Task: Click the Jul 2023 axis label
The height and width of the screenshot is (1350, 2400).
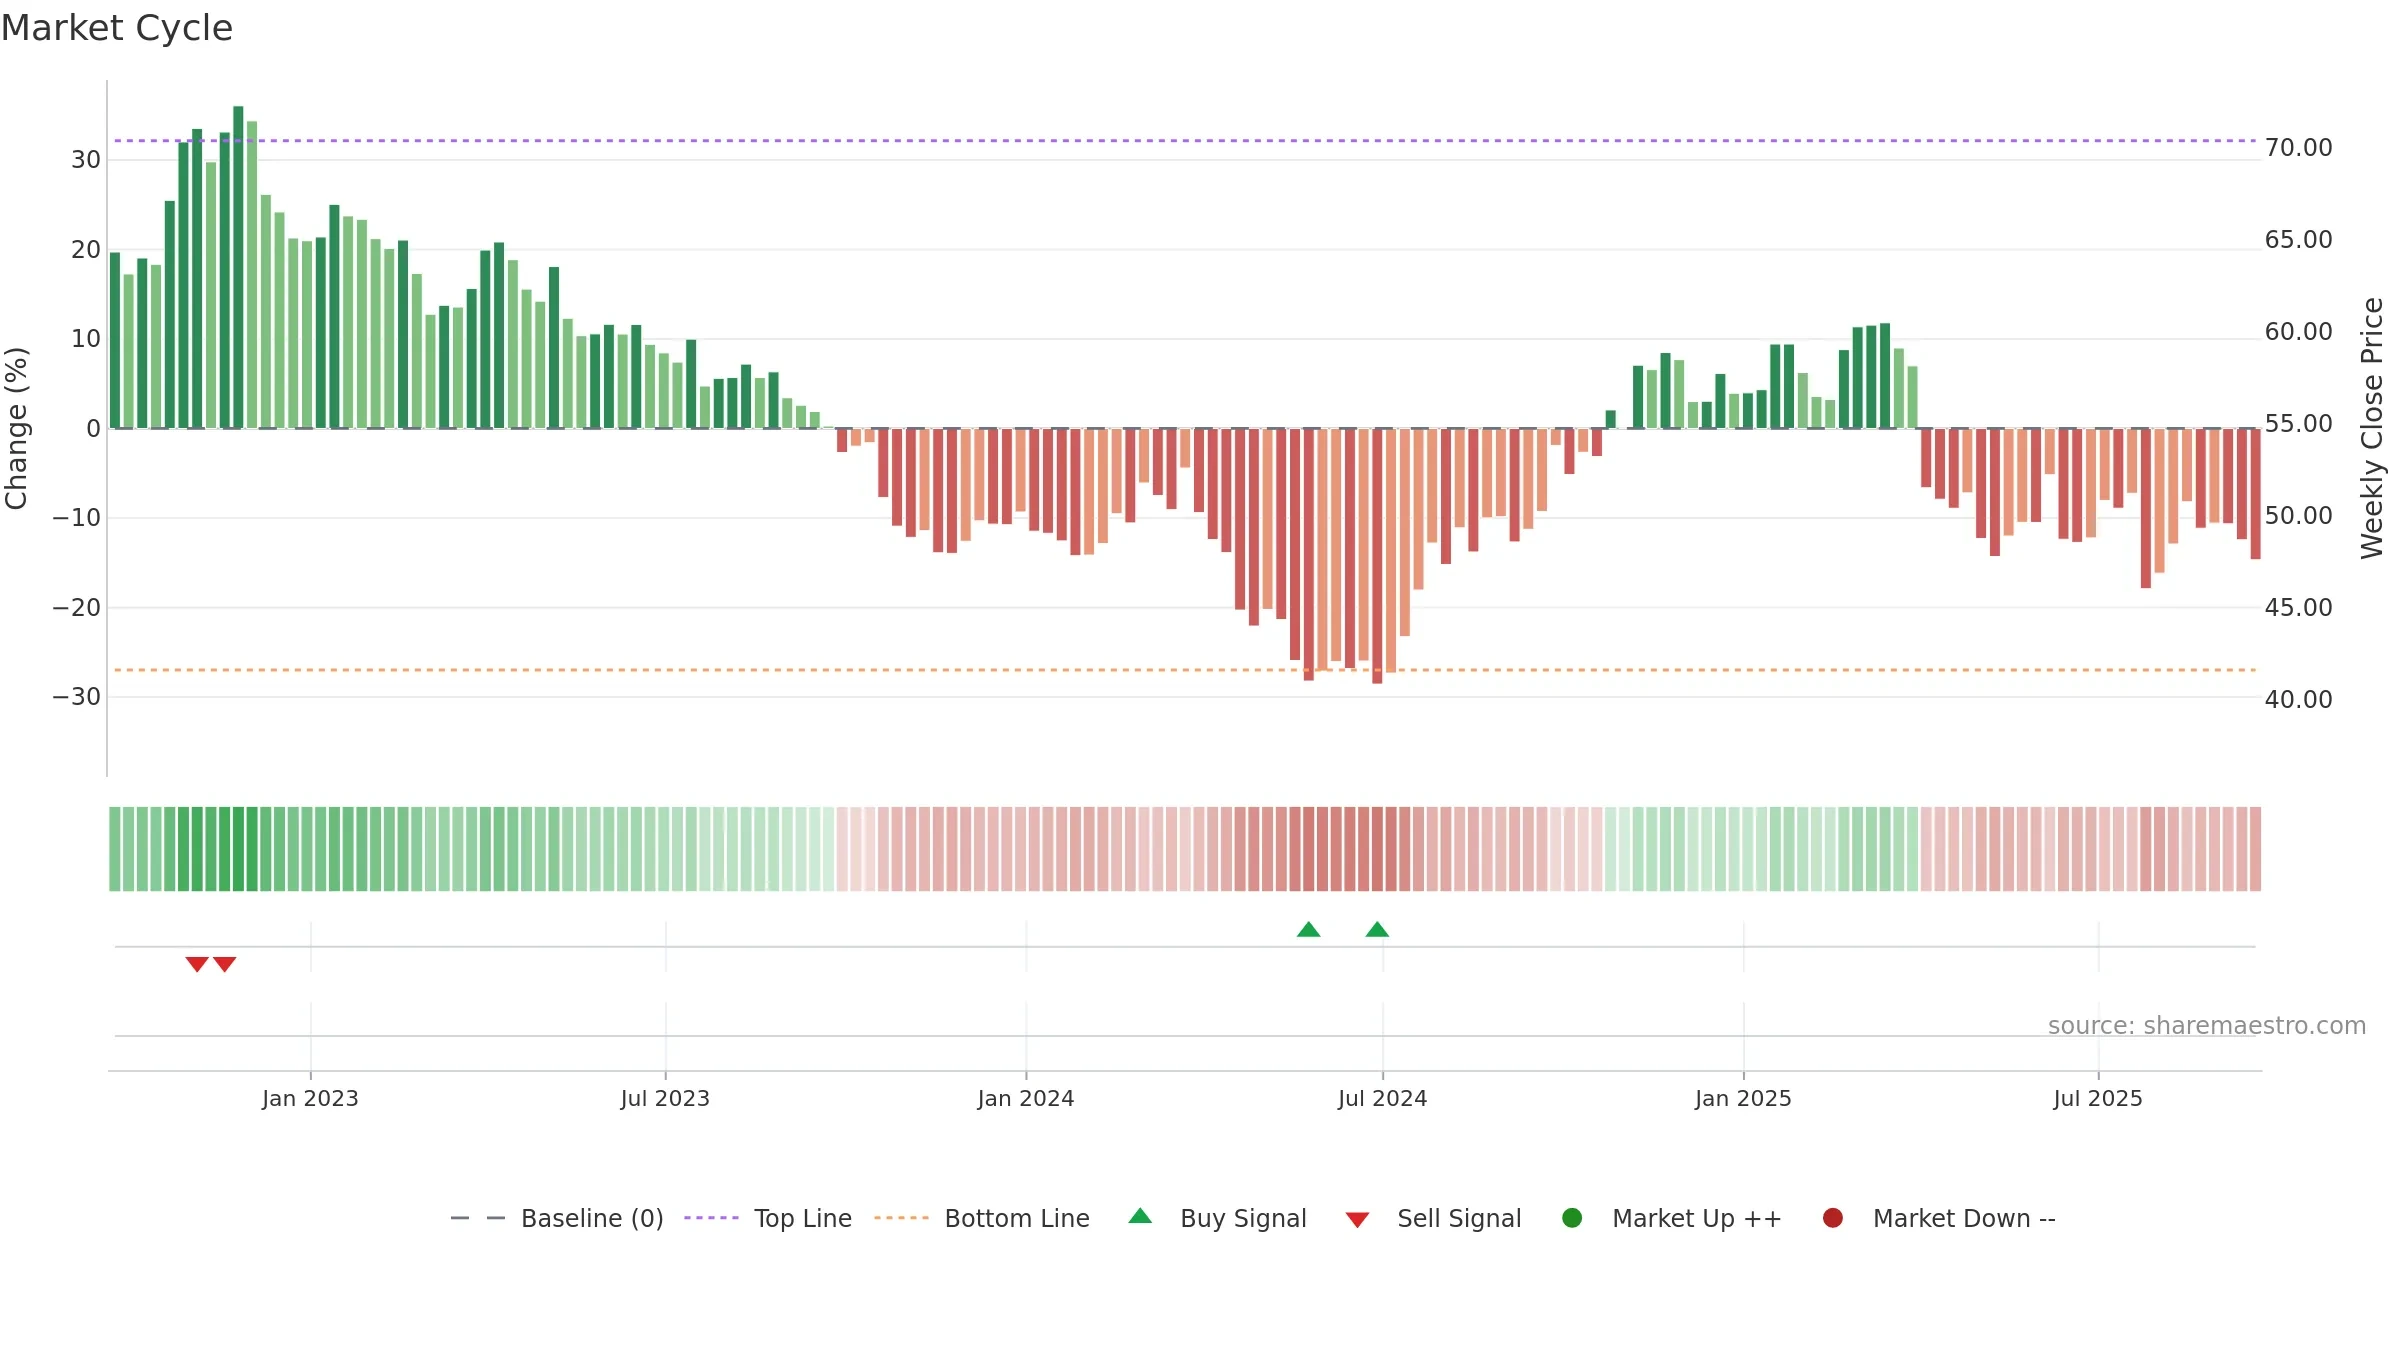Action: coord(665,1098)
